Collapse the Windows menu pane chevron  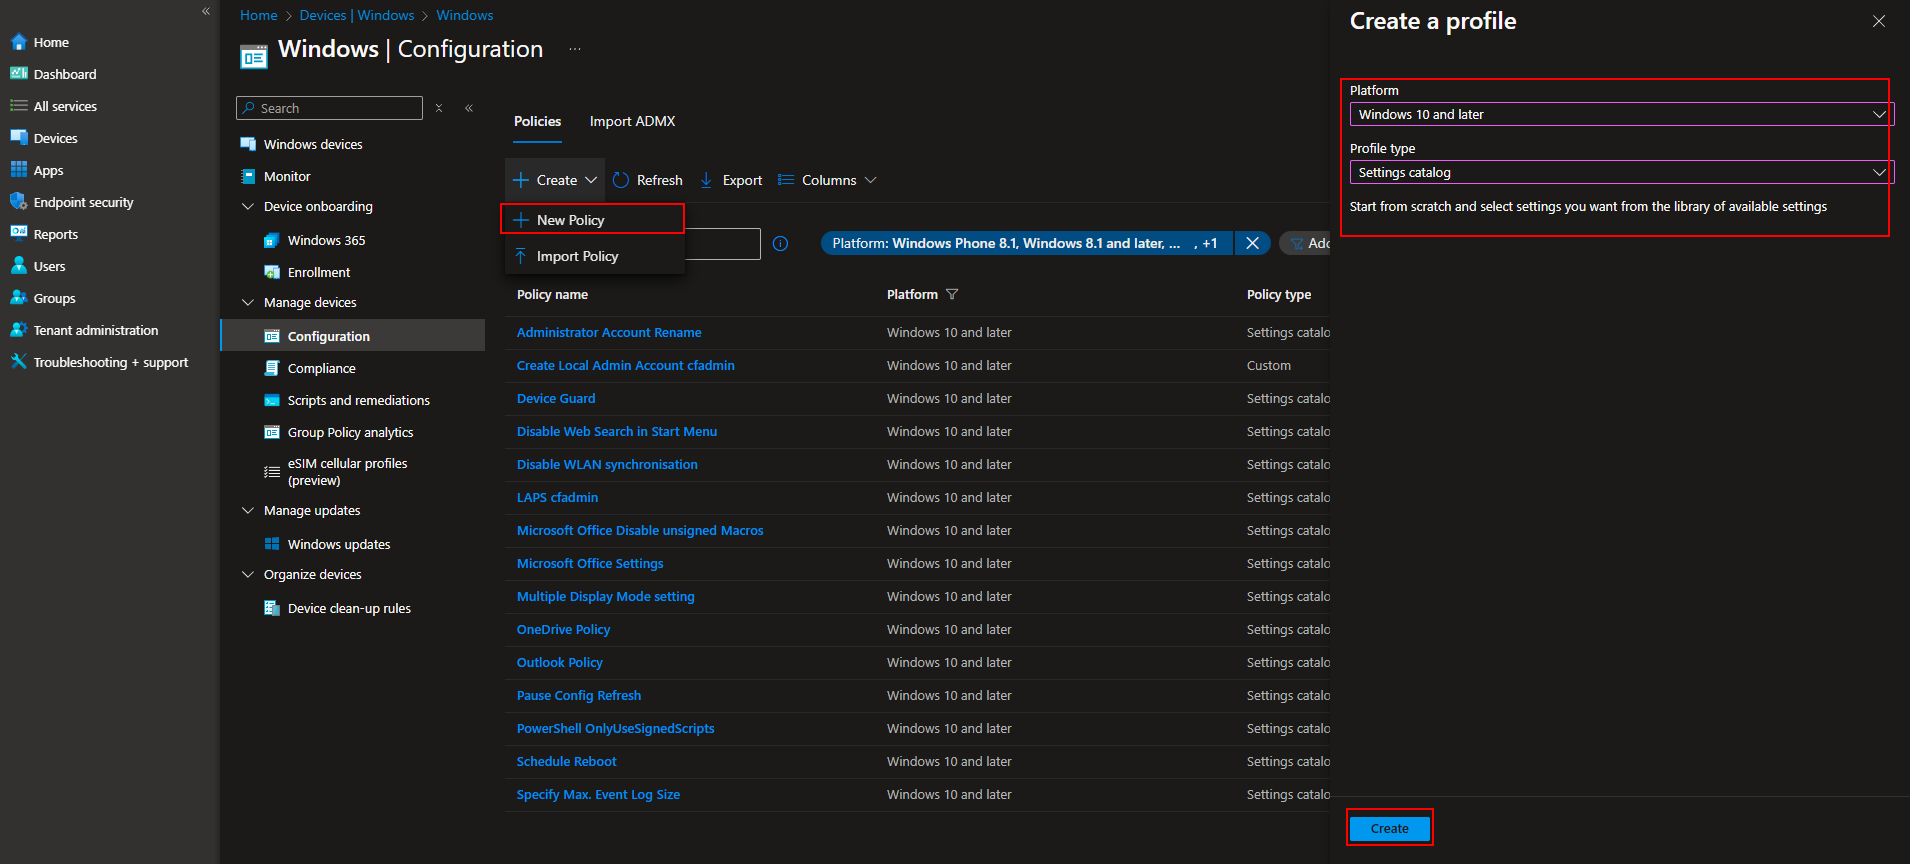pos(469,108)
